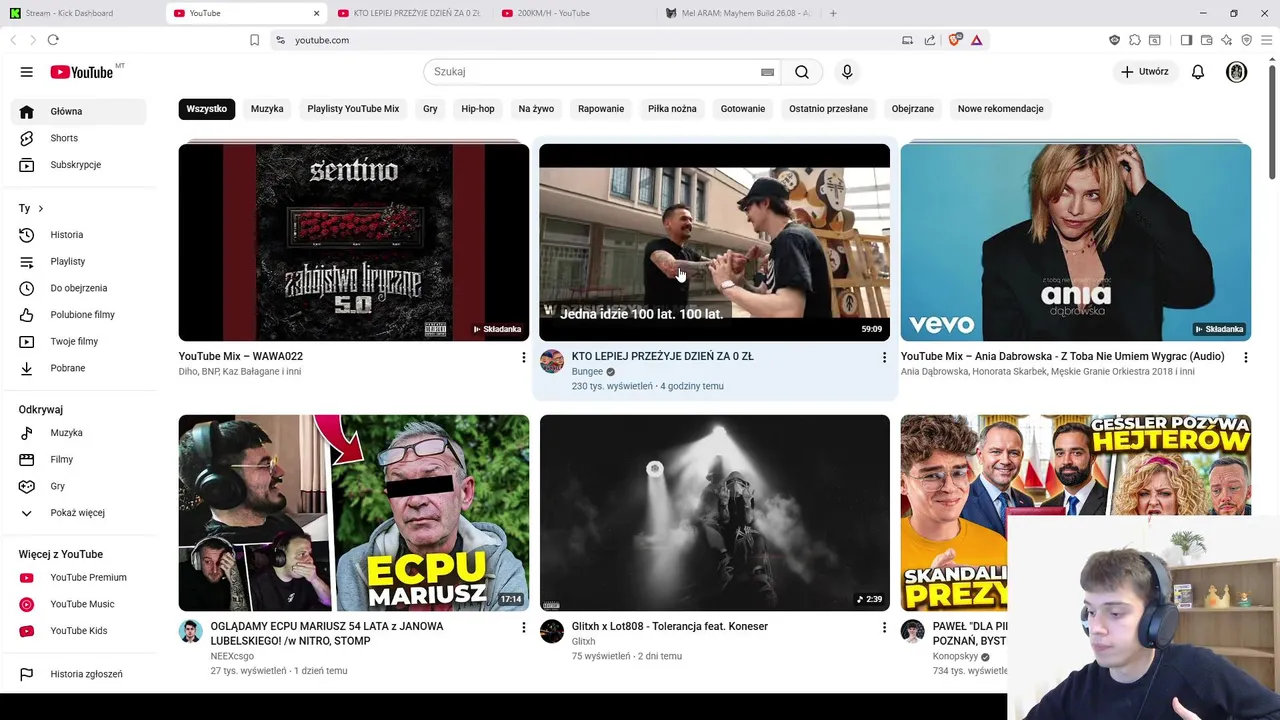Click Glitxh channel avatar
The width and height of the screenshot is (1280, 720).
[552, 632]
